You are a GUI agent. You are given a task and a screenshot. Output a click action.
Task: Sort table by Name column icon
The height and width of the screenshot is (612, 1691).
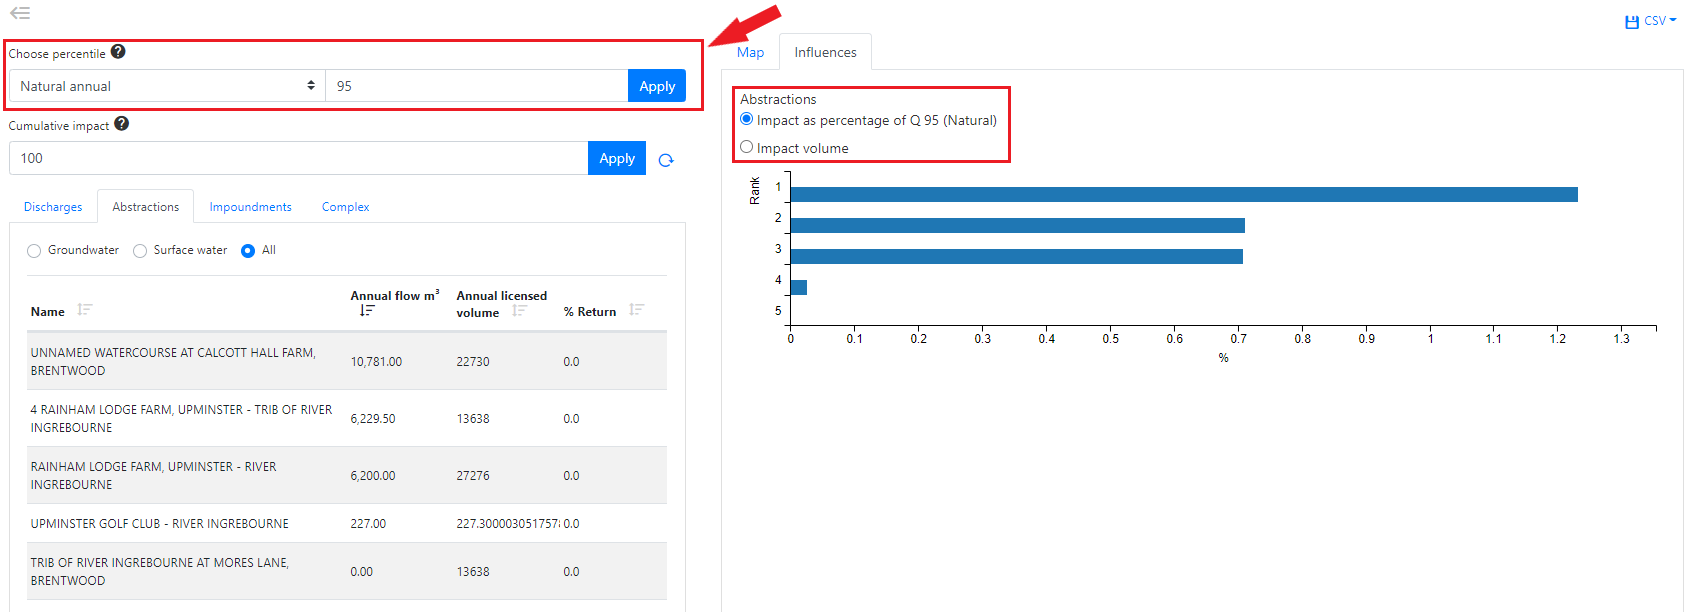85,311
